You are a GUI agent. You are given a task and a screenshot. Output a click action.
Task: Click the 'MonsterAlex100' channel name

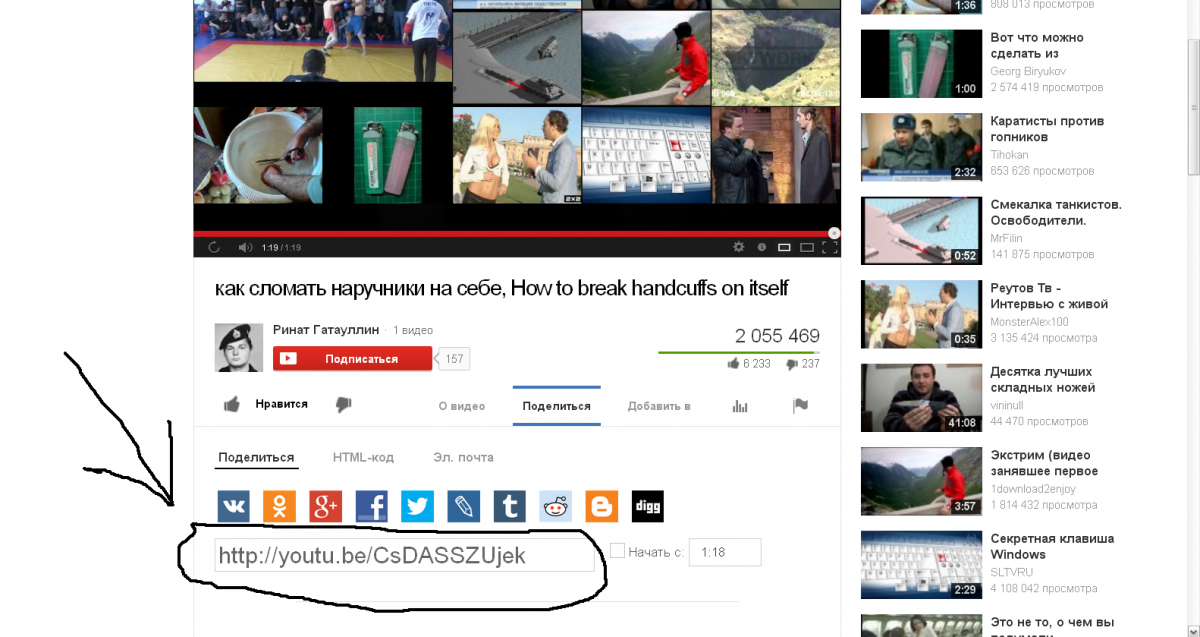1030,322
